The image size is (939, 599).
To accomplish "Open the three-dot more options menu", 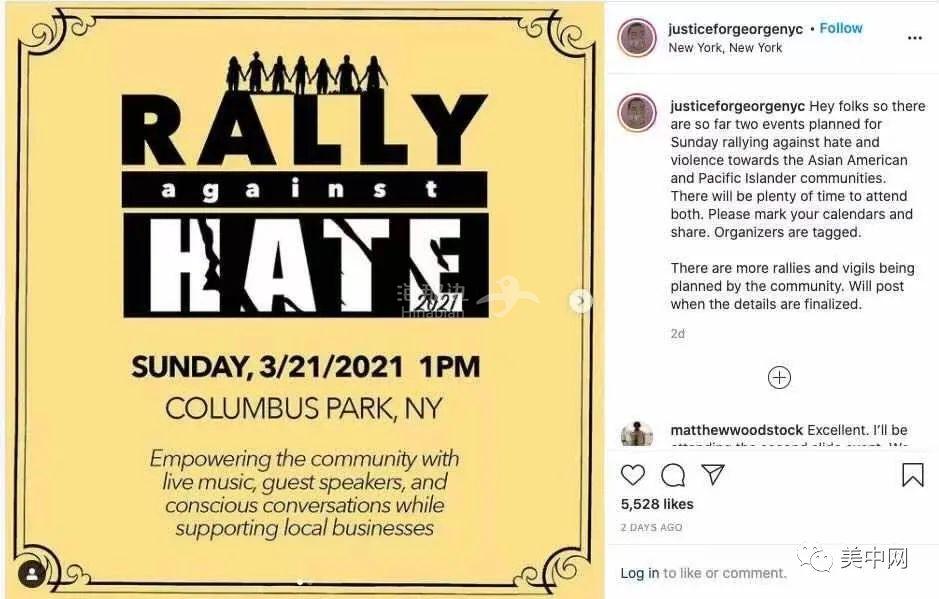I will click(x=914, y=38).
